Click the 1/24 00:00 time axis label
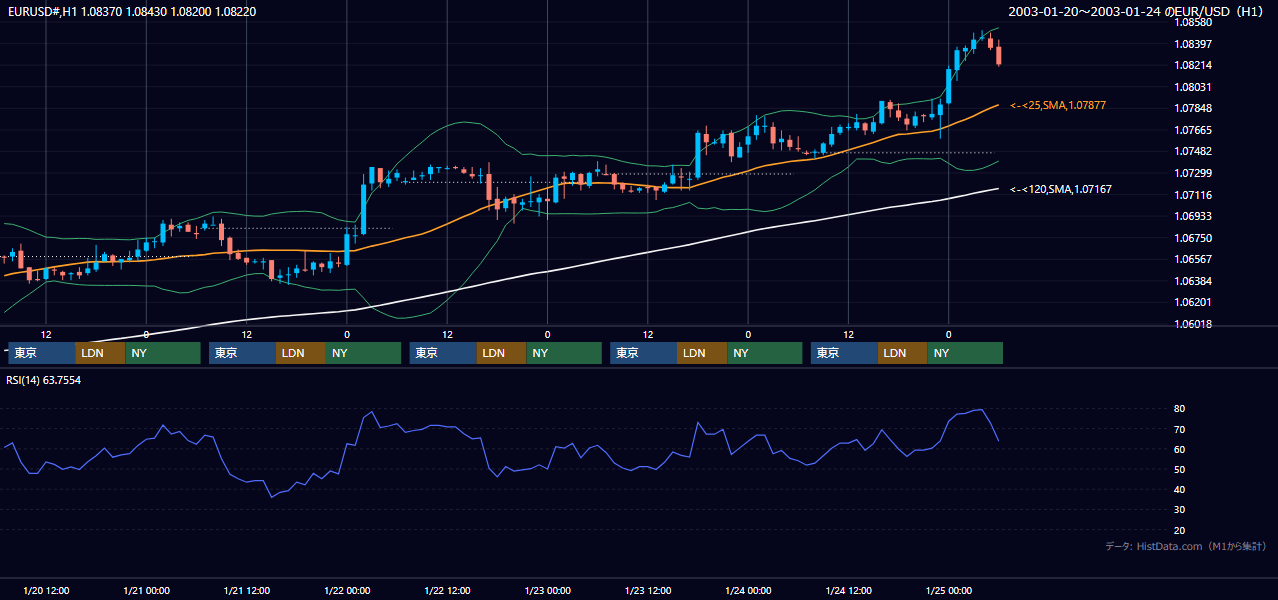Viewport: 1278px width, 600px height. tap(748, 590)
